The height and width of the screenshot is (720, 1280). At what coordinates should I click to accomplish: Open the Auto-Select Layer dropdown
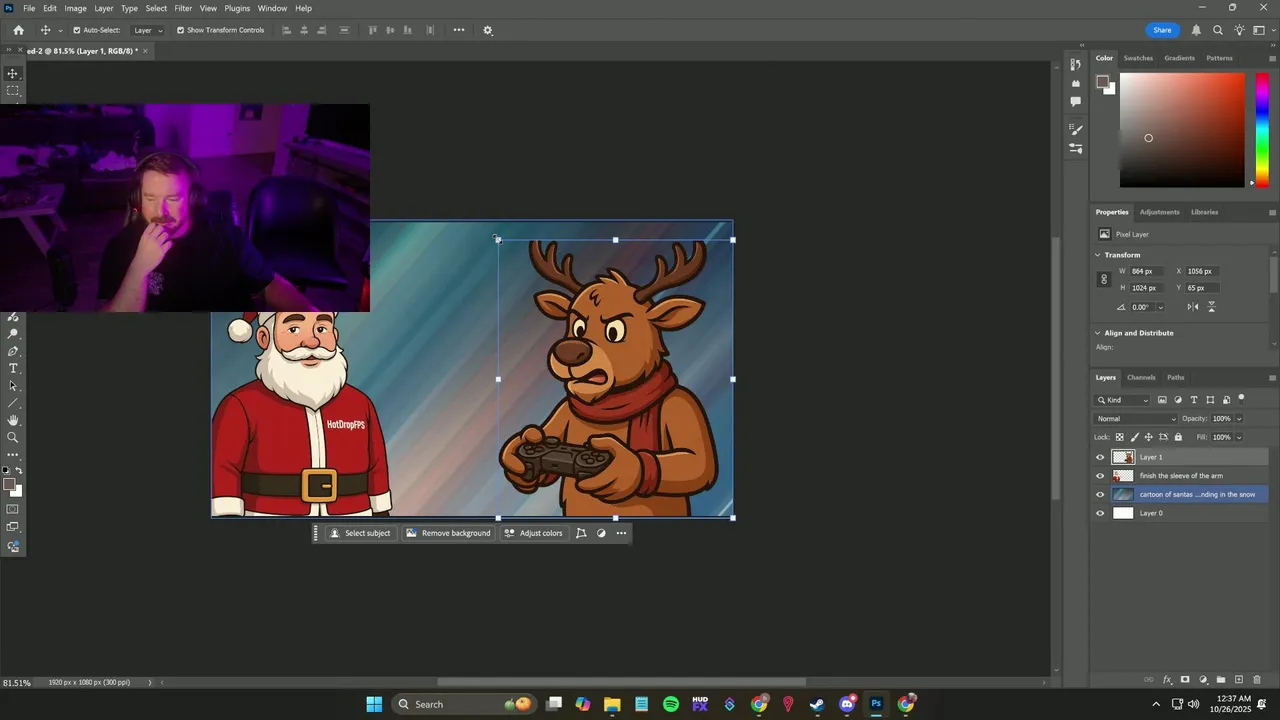pyautogui.click(x=148, y=30)
